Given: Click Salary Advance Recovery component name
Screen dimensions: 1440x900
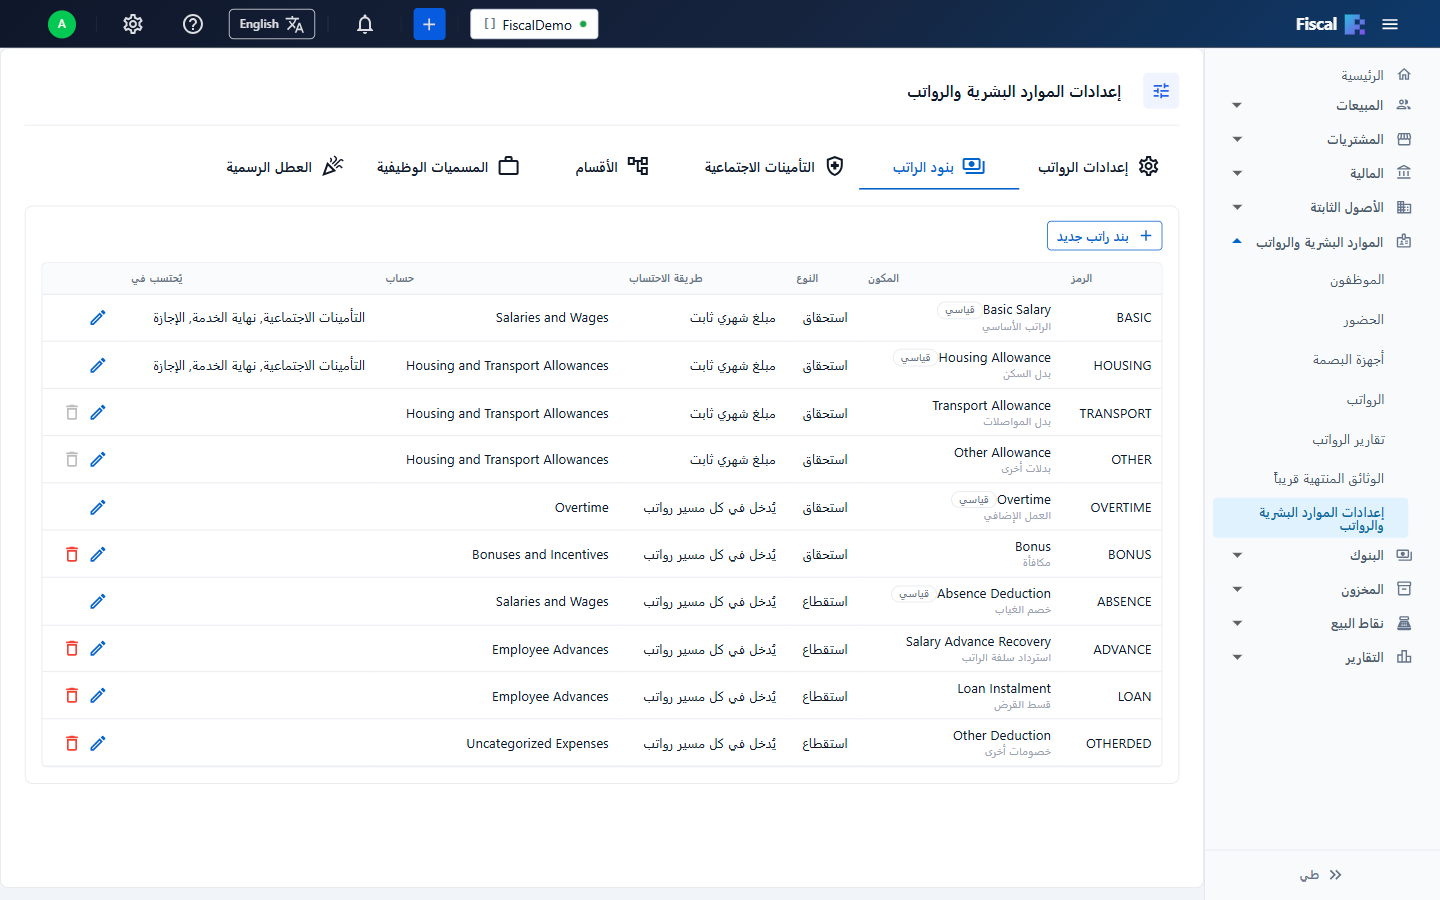Looking at the screenshot, I should tap(978, 642).
